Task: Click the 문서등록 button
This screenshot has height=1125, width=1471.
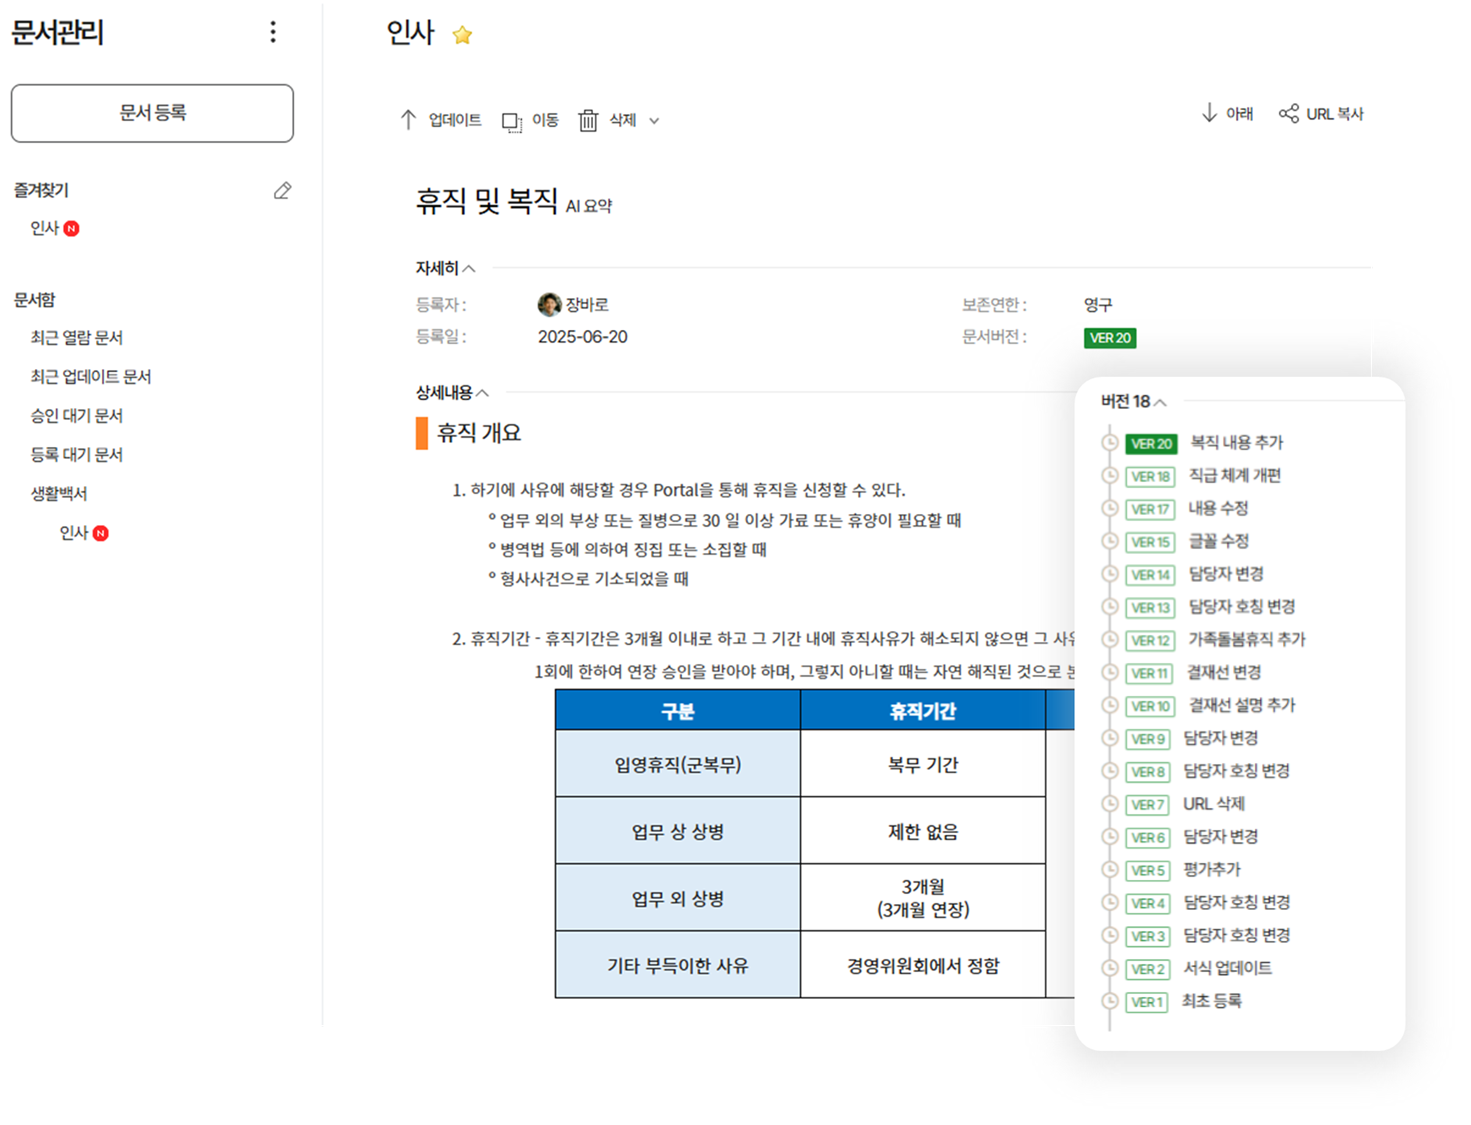Action: tap(151, 113)
